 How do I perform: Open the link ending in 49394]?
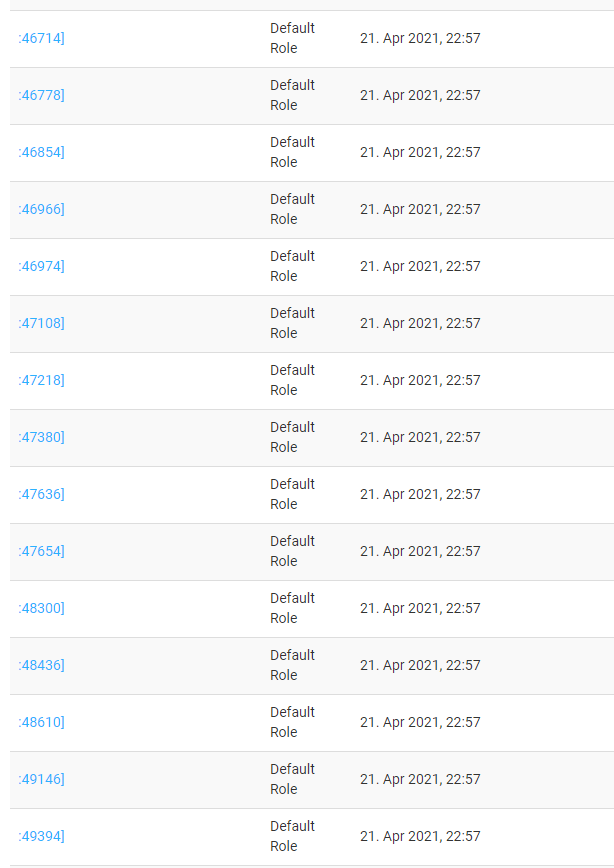coord(42,836)
